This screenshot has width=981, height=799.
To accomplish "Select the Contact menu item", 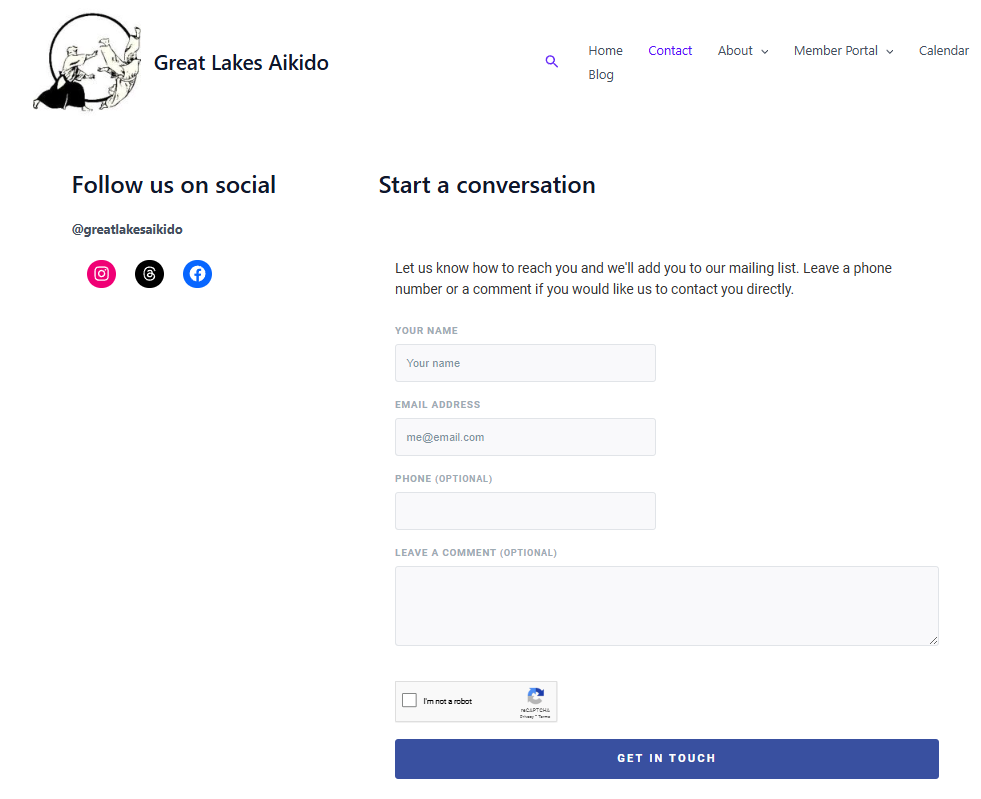I will tap(670, 51).
